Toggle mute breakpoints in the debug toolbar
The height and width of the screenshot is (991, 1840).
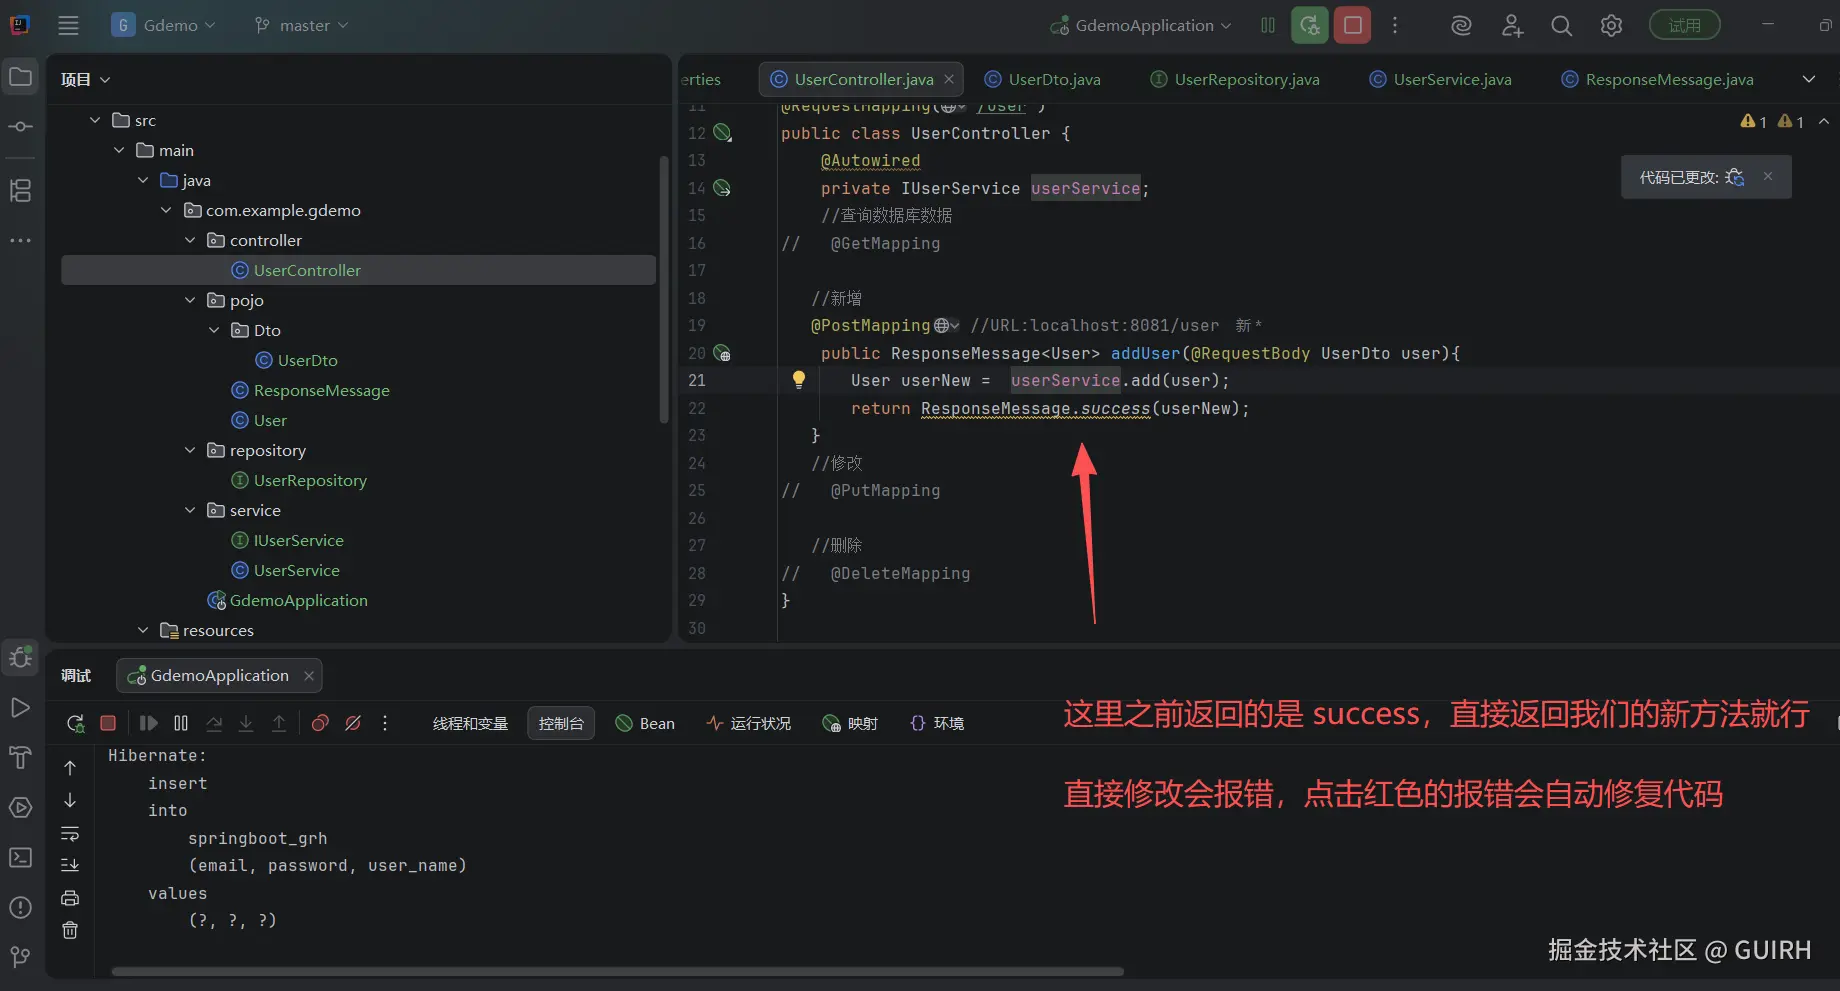point(353,723)
